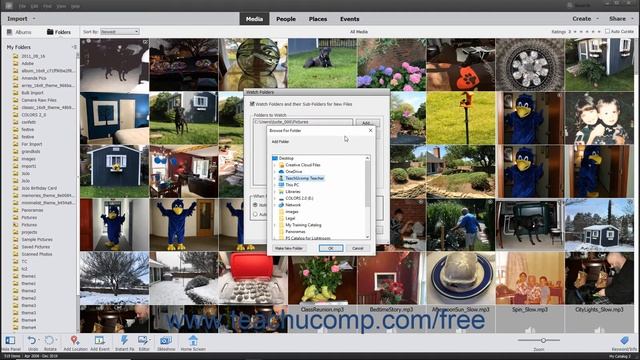Toggle Watch Folders and Sub-Folders checkbox
Image resolution: width=640 pixels, height=360 pixels.
(252, 104)
